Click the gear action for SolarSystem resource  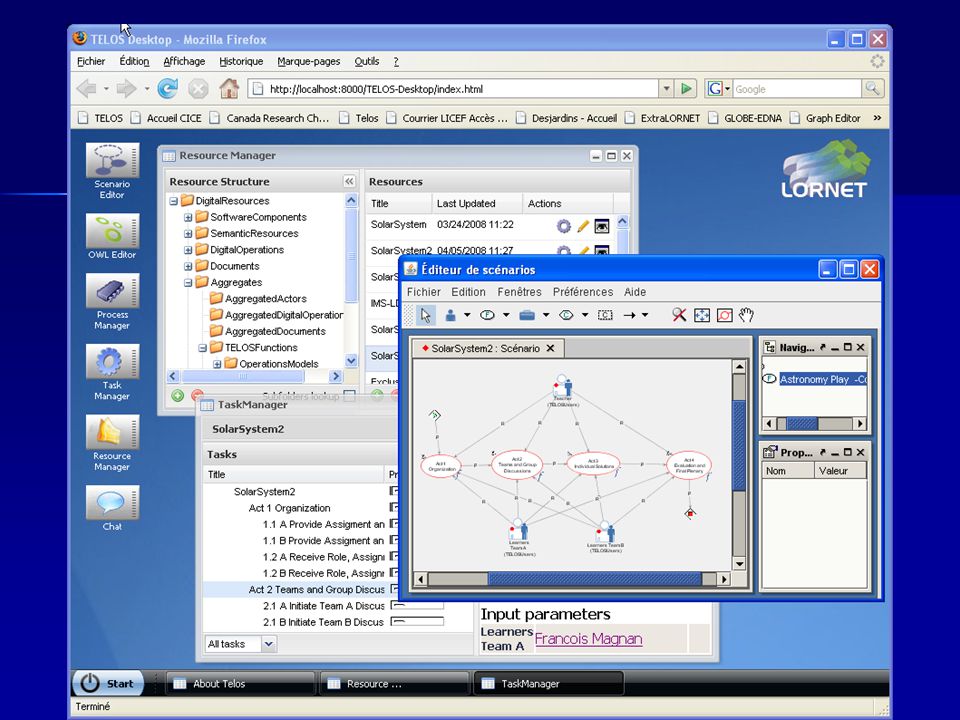(x=563, y=226)
